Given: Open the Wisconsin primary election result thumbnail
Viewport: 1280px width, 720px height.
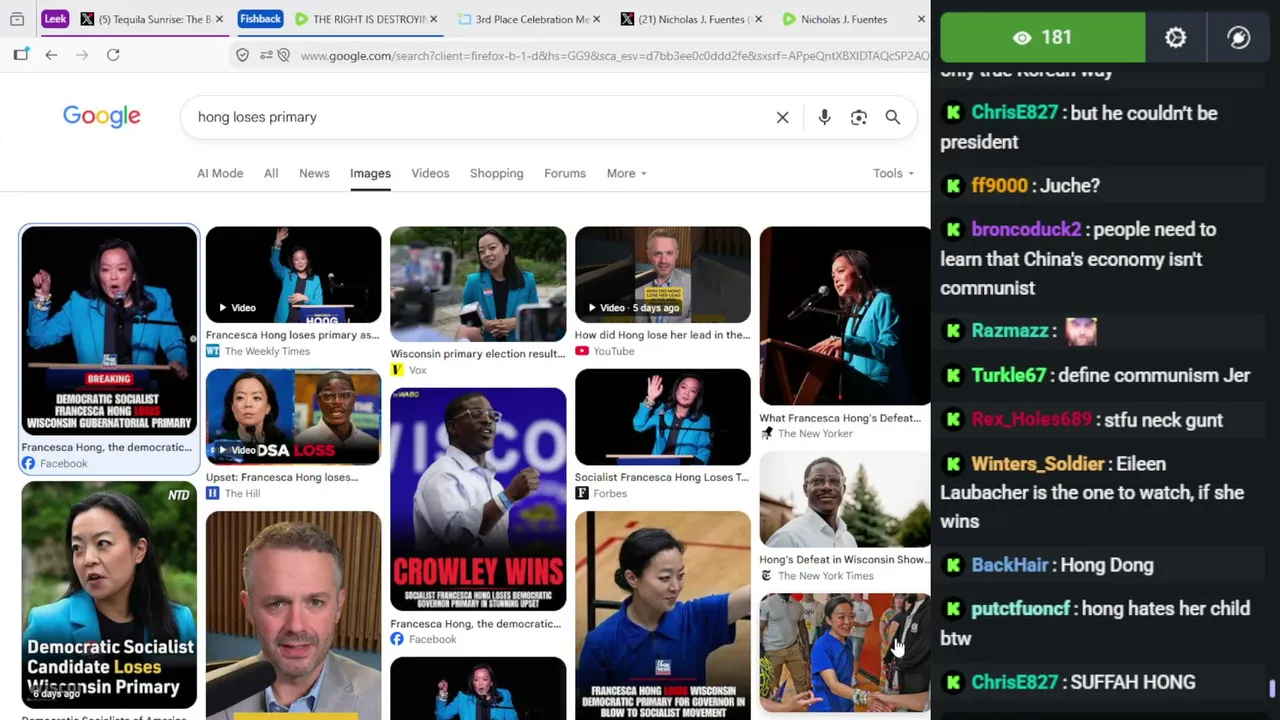Looking at the screenshot, I should point(478,284).
